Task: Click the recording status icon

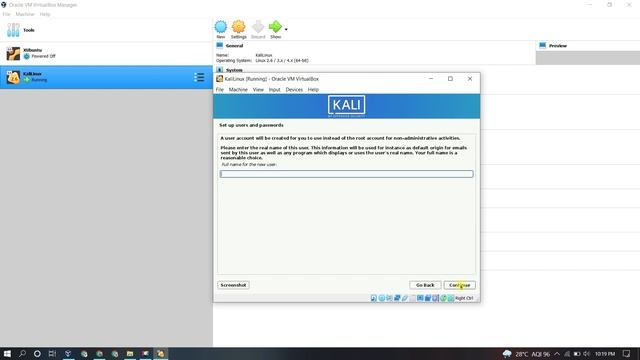Action: 428,298
